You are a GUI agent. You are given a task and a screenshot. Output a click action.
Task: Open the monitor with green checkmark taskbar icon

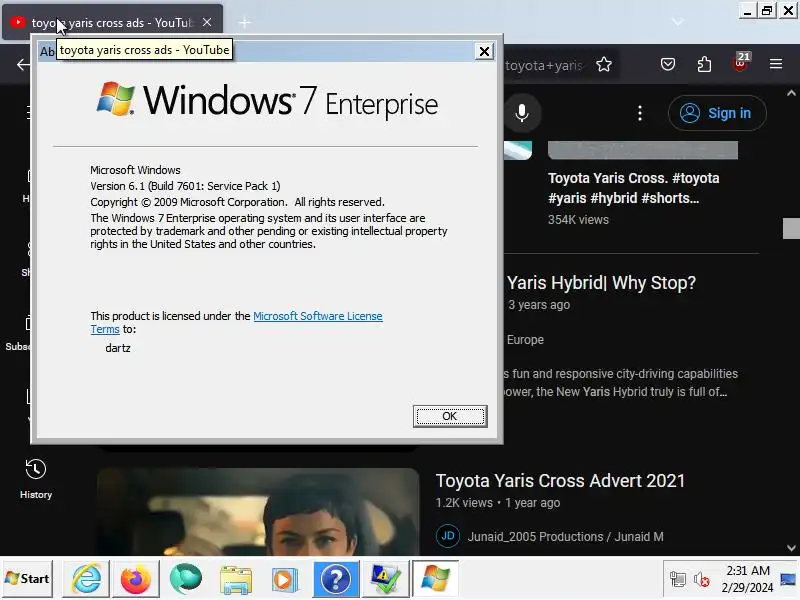(x=385, y=579)
